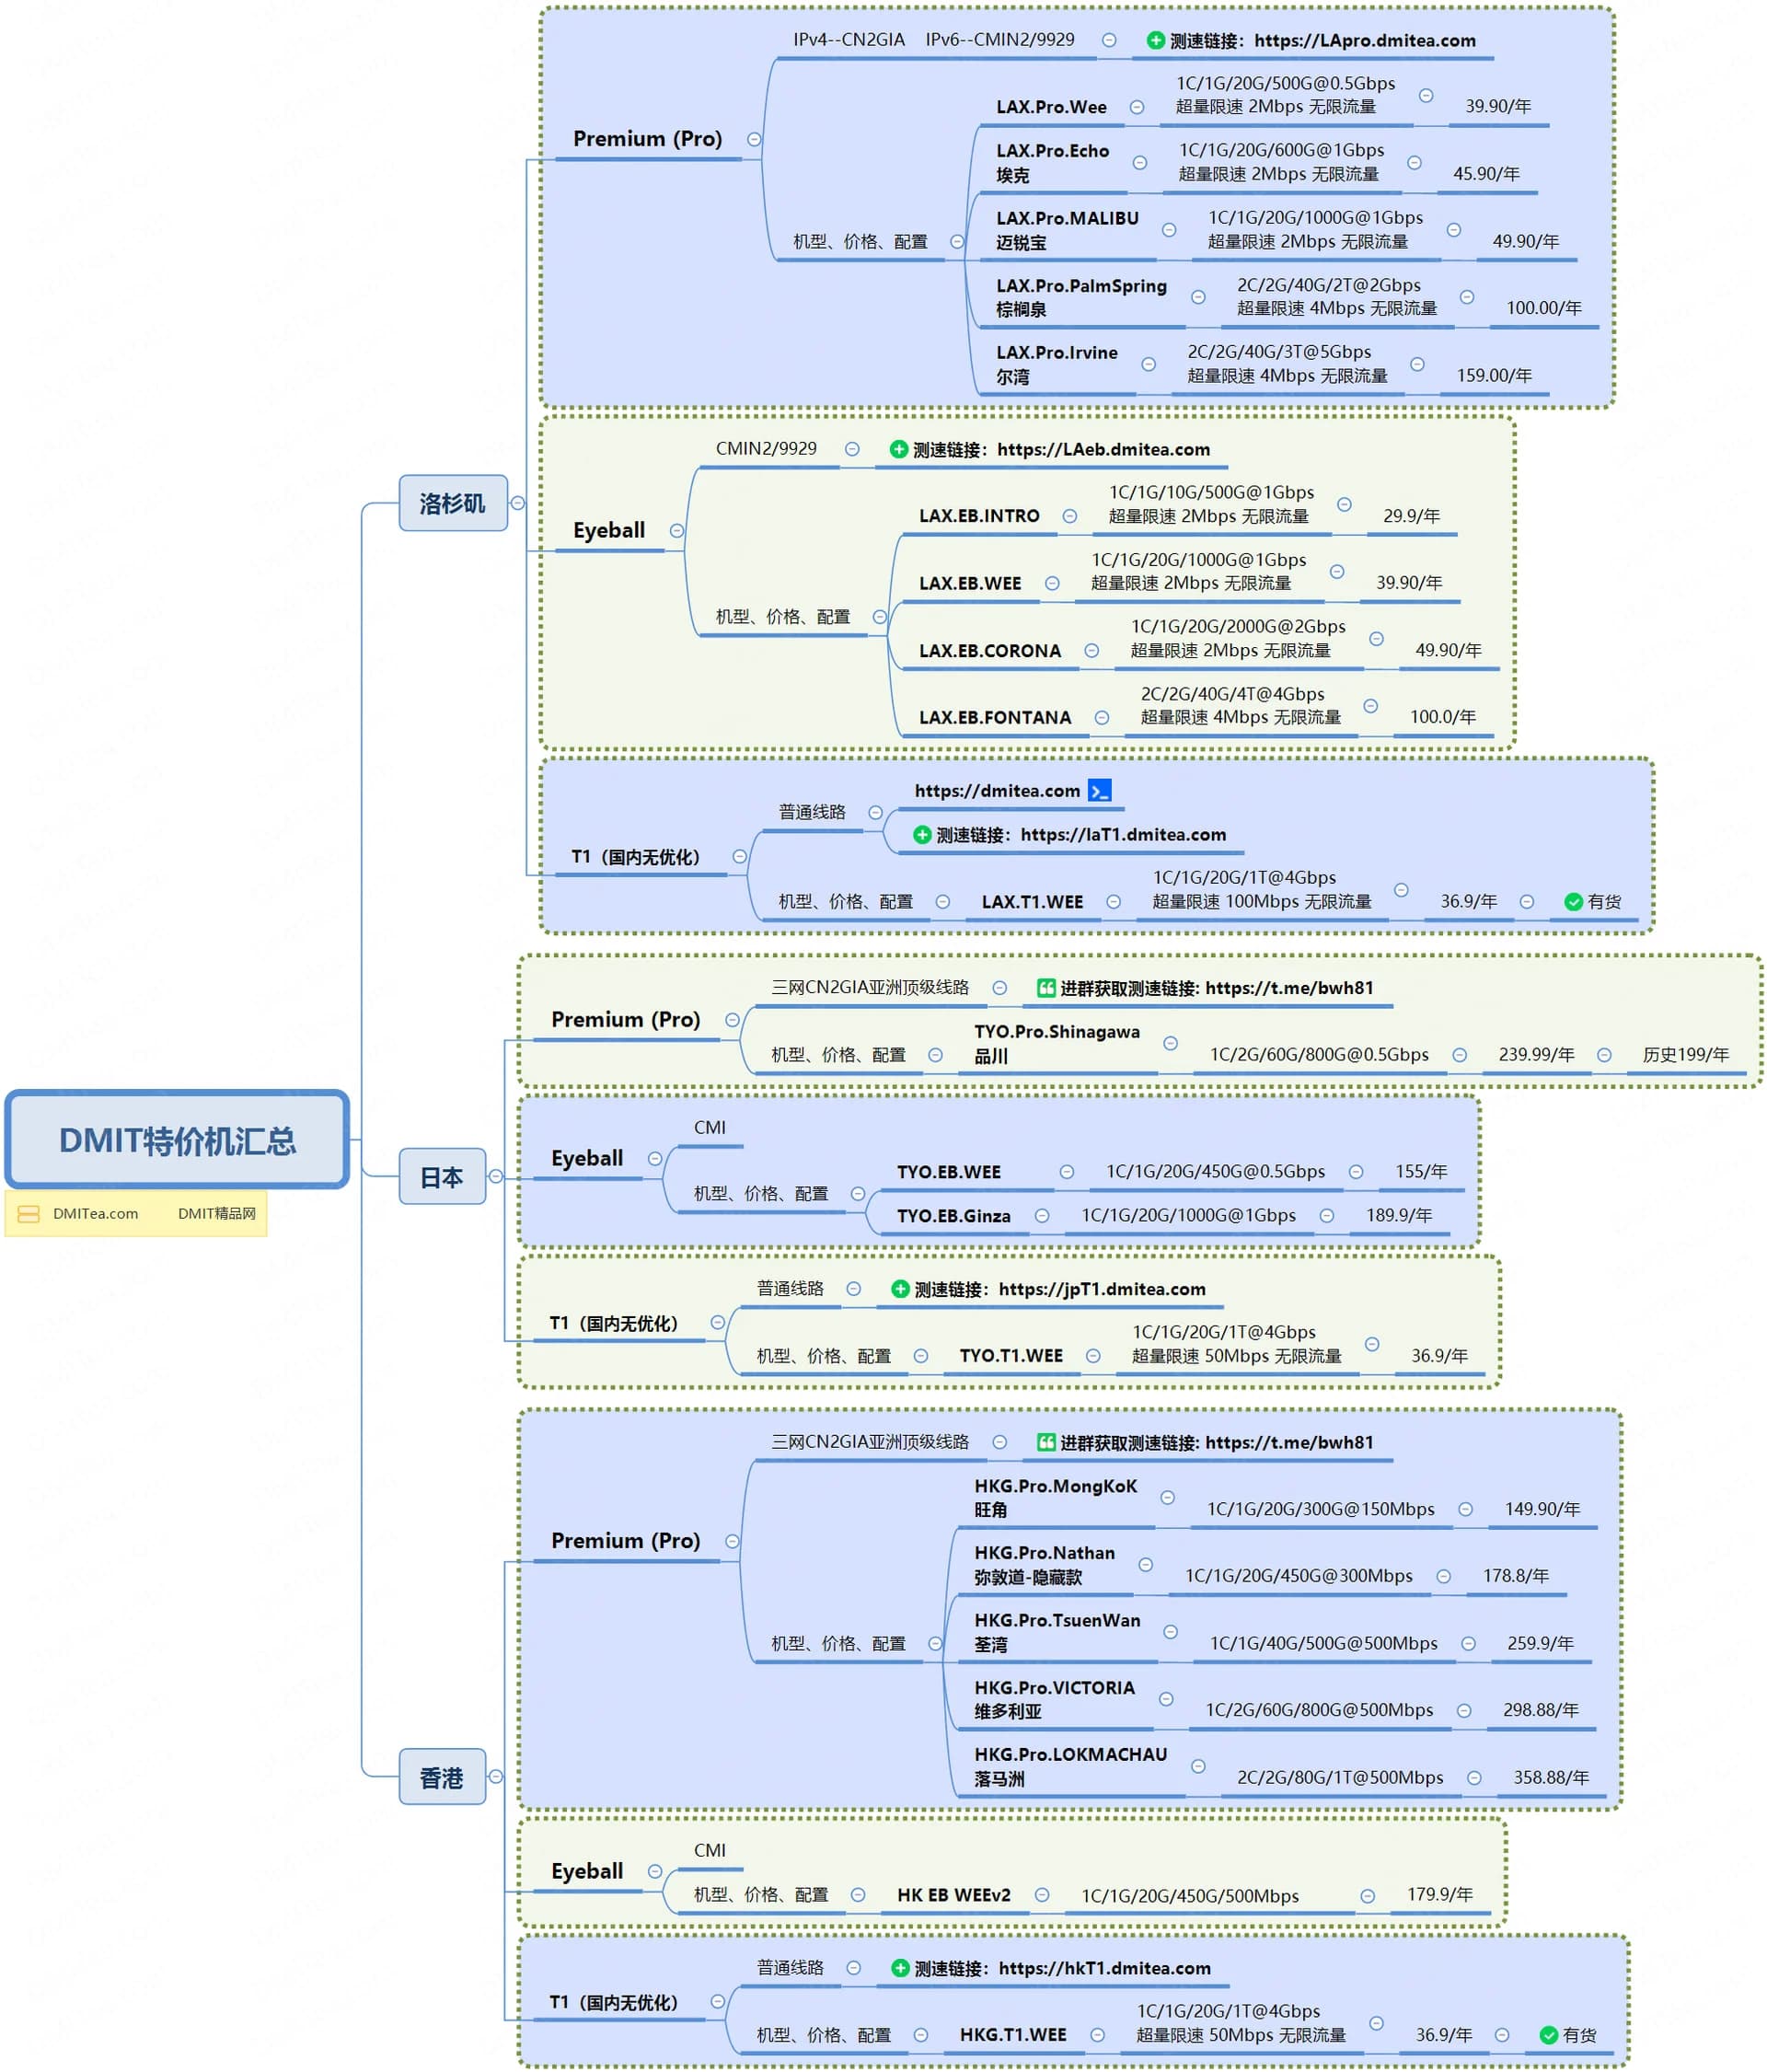
Task: Select the HKG.Pro.VICTORIA 维多利亚 topic
Action: coord(1054,1699)
